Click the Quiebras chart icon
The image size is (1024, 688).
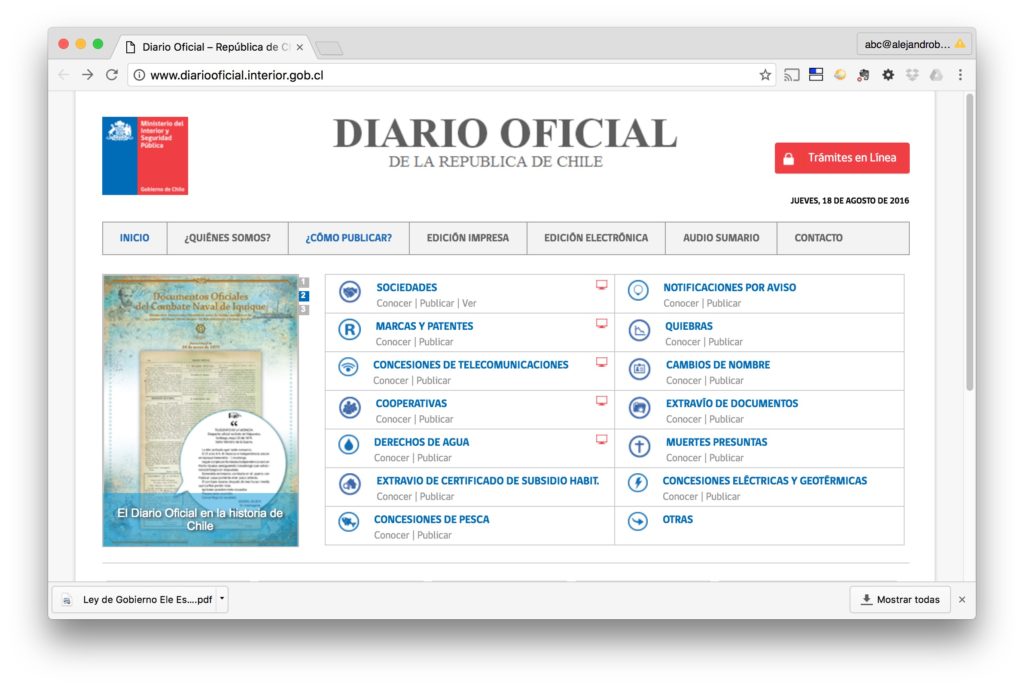[639, 330]
